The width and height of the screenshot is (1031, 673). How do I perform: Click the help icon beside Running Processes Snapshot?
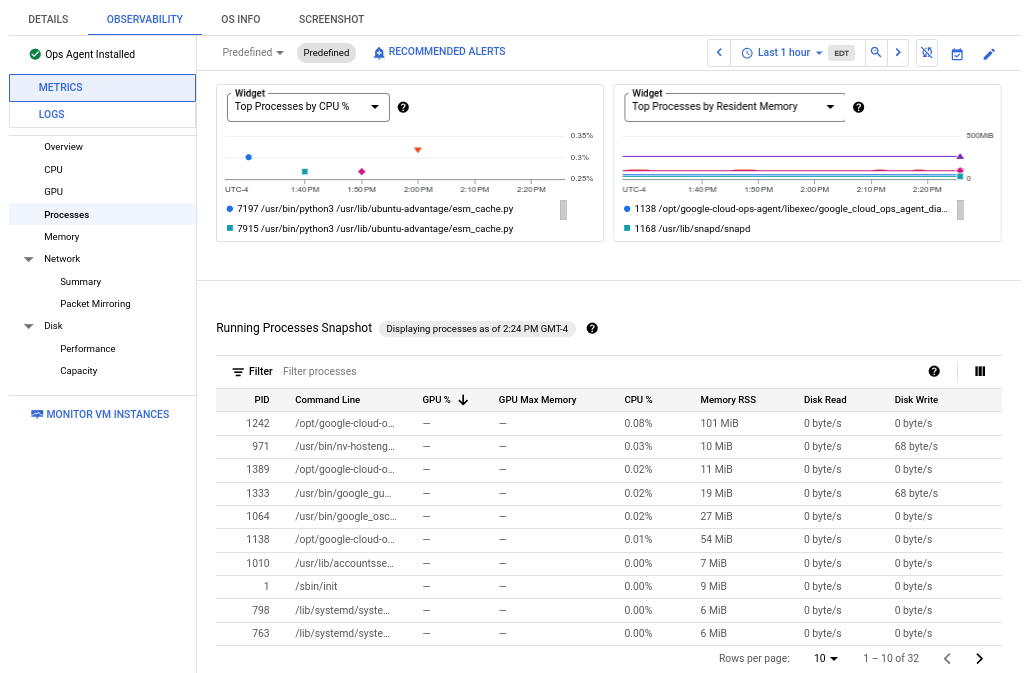pyautogui.click(x=592, y=328)
